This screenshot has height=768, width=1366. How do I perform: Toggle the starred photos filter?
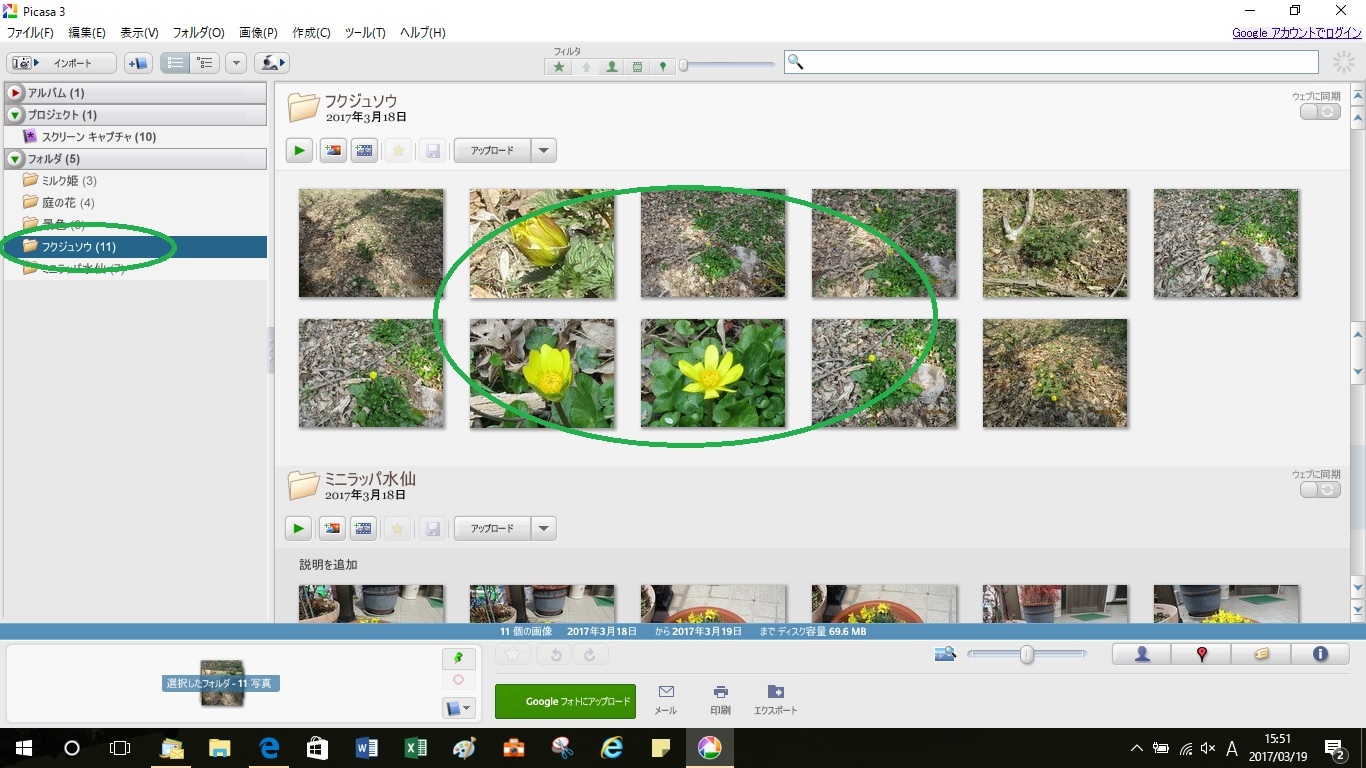559,67
